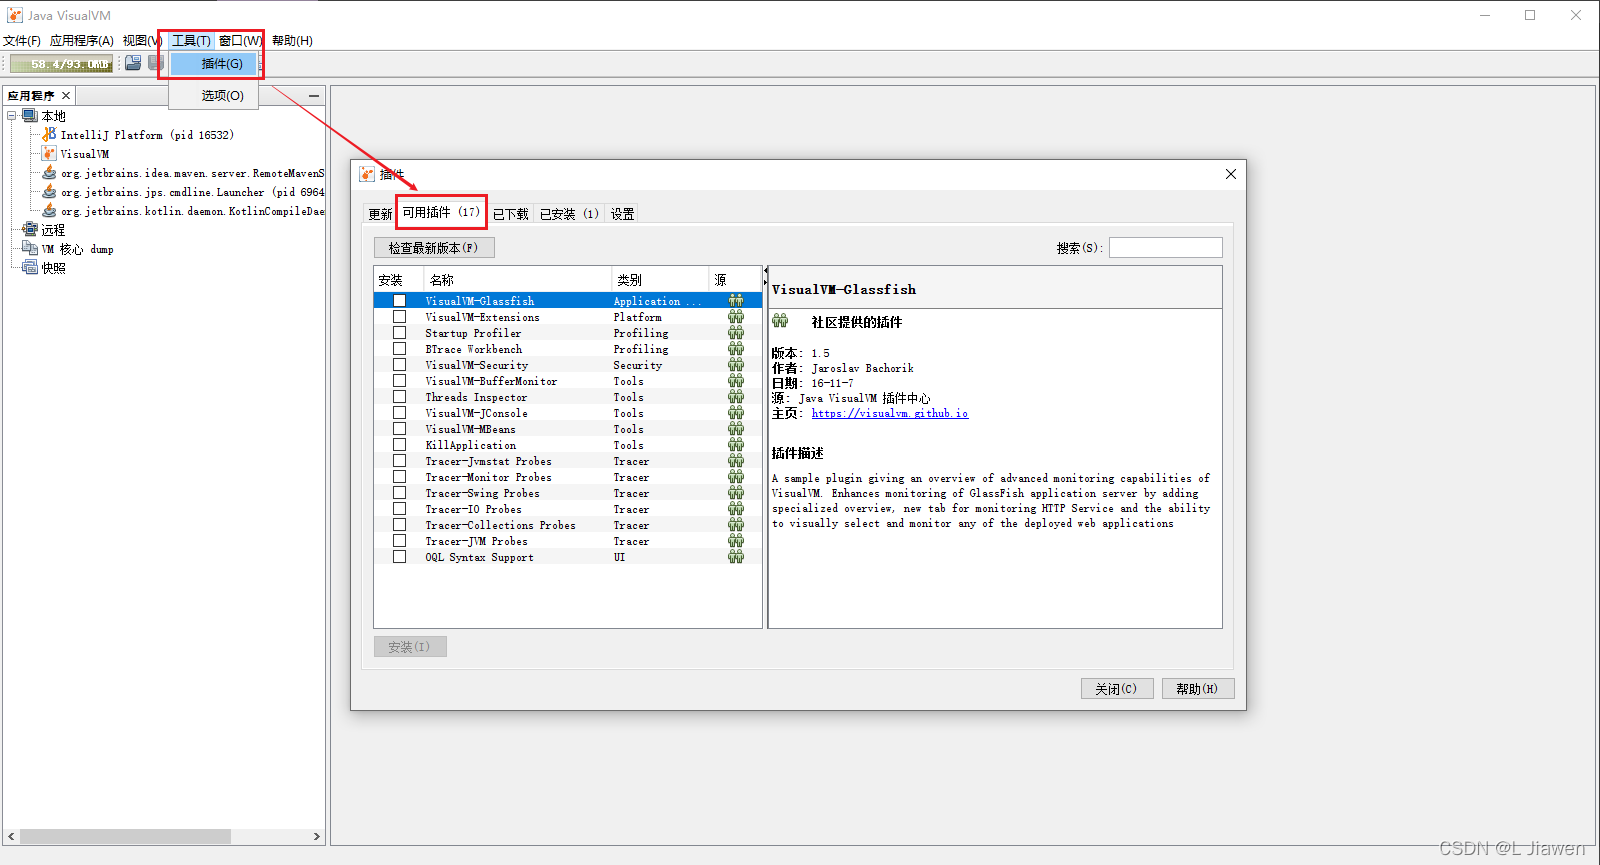Image resolution: width=1600 pixels, height=865 pixels.
Task: Click Java icon of jps.cmdline.Launcher process
Action: (x=49, y=191)
